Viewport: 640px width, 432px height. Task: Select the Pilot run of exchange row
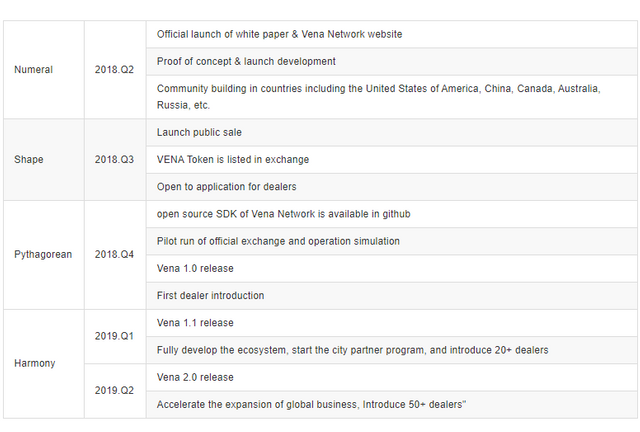pos(278,241)
